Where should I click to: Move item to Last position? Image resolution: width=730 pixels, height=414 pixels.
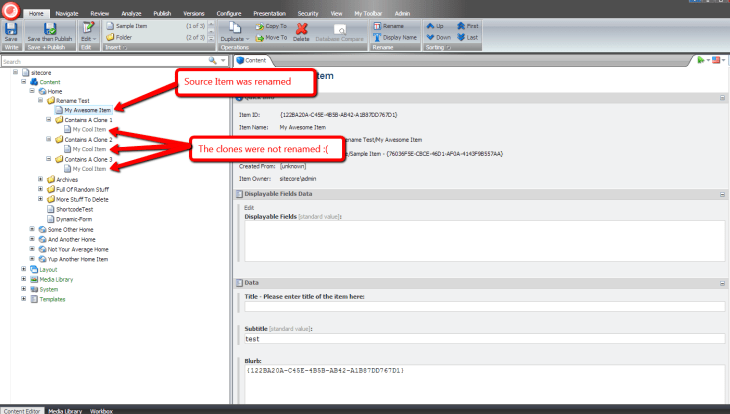[x=470, y=37]
